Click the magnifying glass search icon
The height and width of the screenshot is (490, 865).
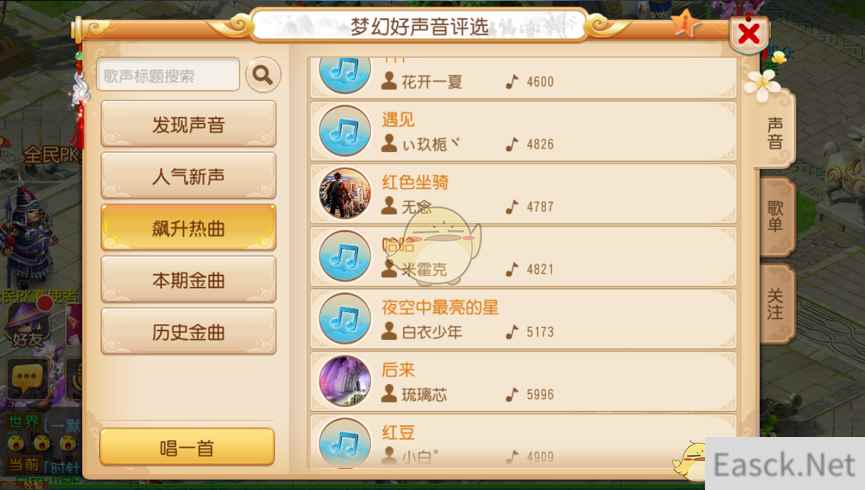[263, 74]
